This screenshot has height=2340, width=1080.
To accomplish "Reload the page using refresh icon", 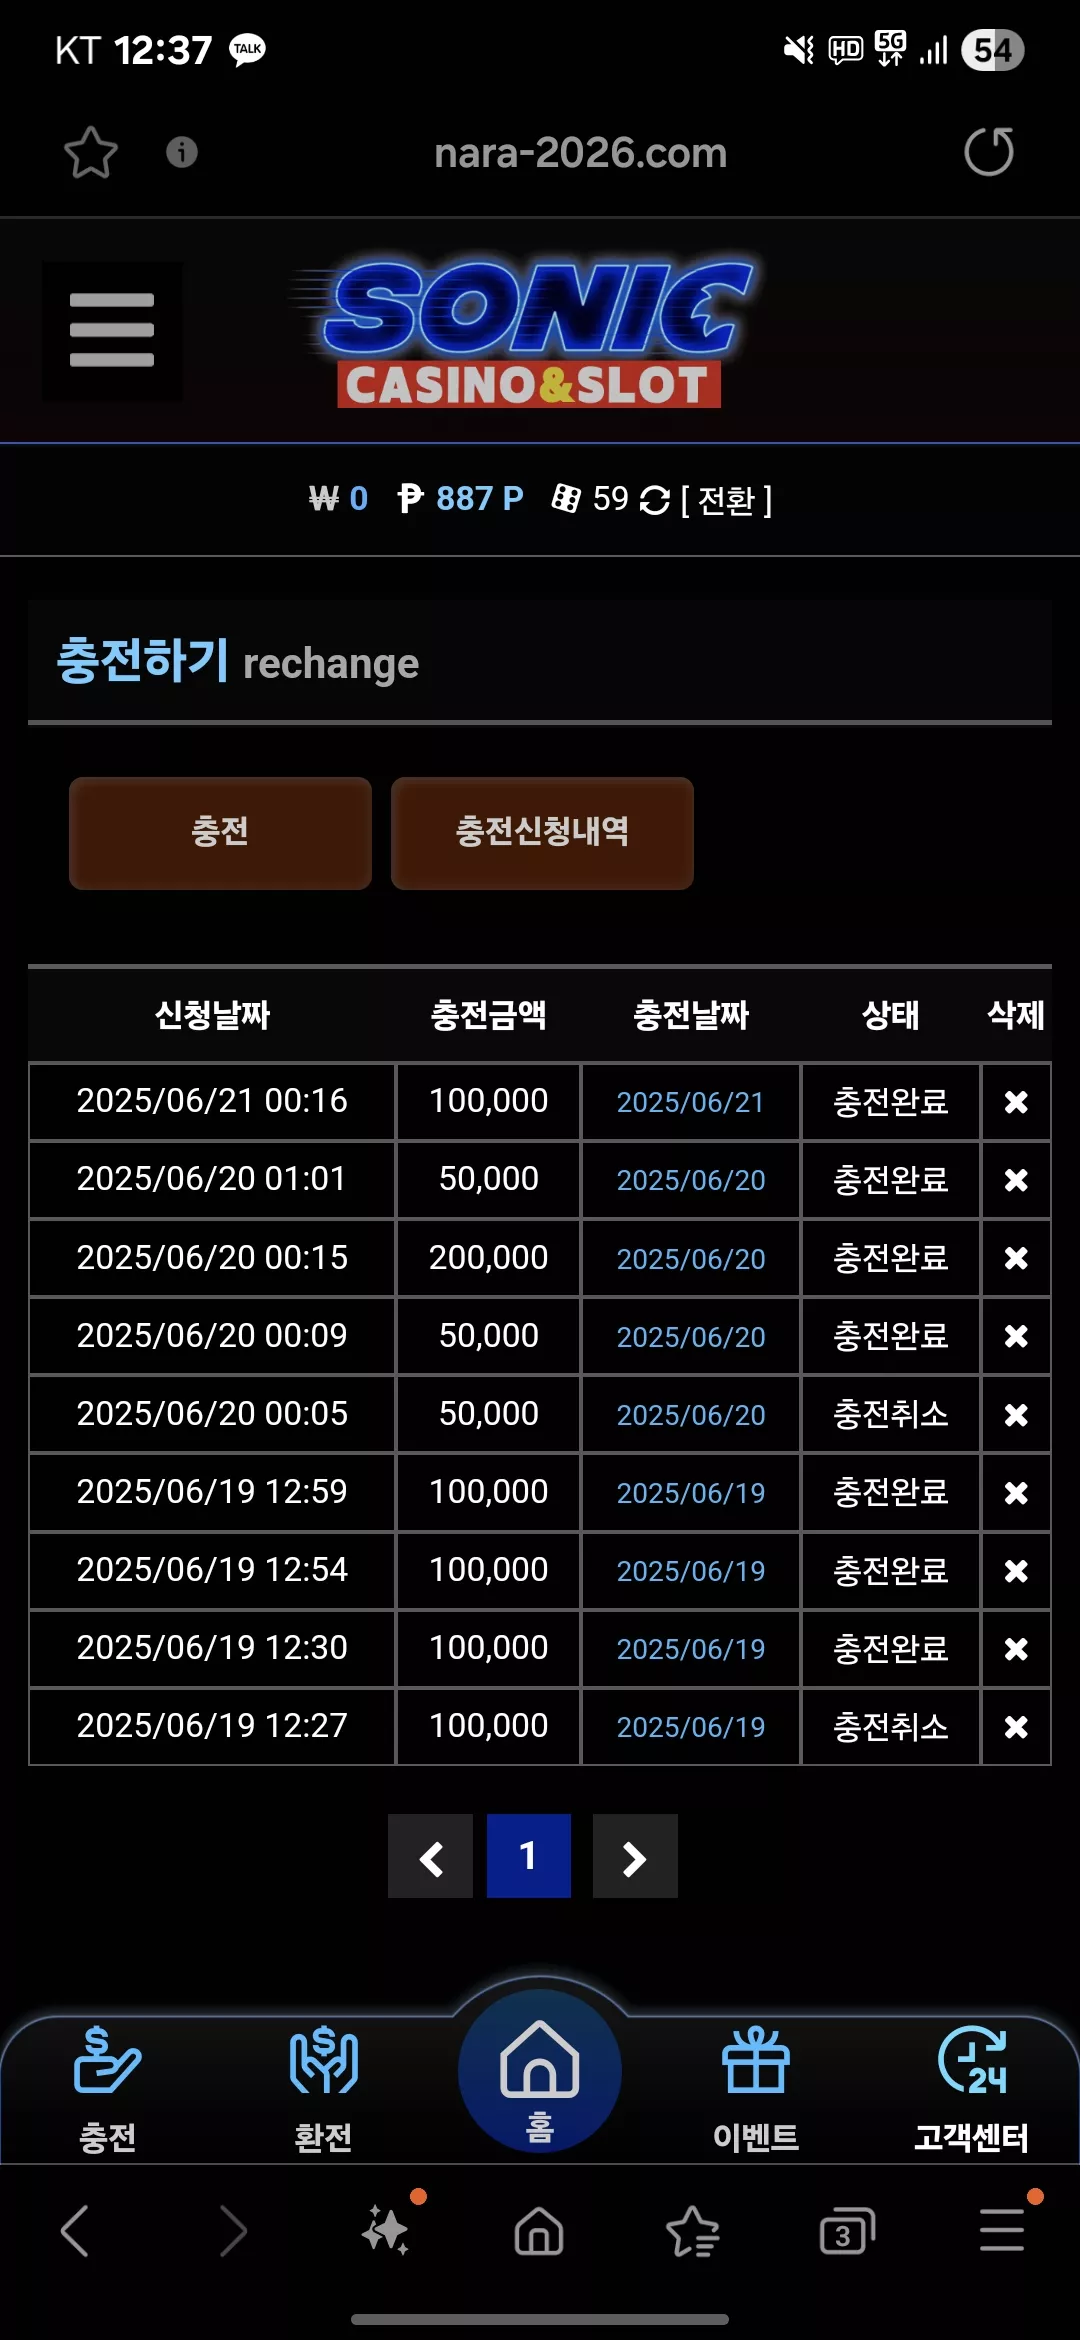I will point(989,152).
